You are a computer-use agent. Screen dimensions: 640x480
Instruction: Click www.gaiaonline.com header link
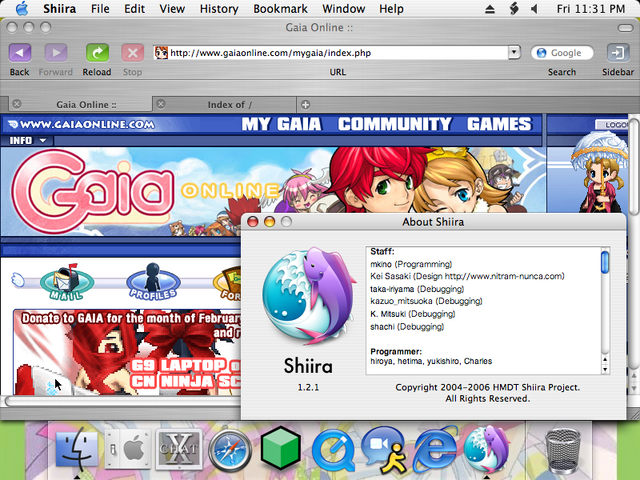click(x=82, y=124)
